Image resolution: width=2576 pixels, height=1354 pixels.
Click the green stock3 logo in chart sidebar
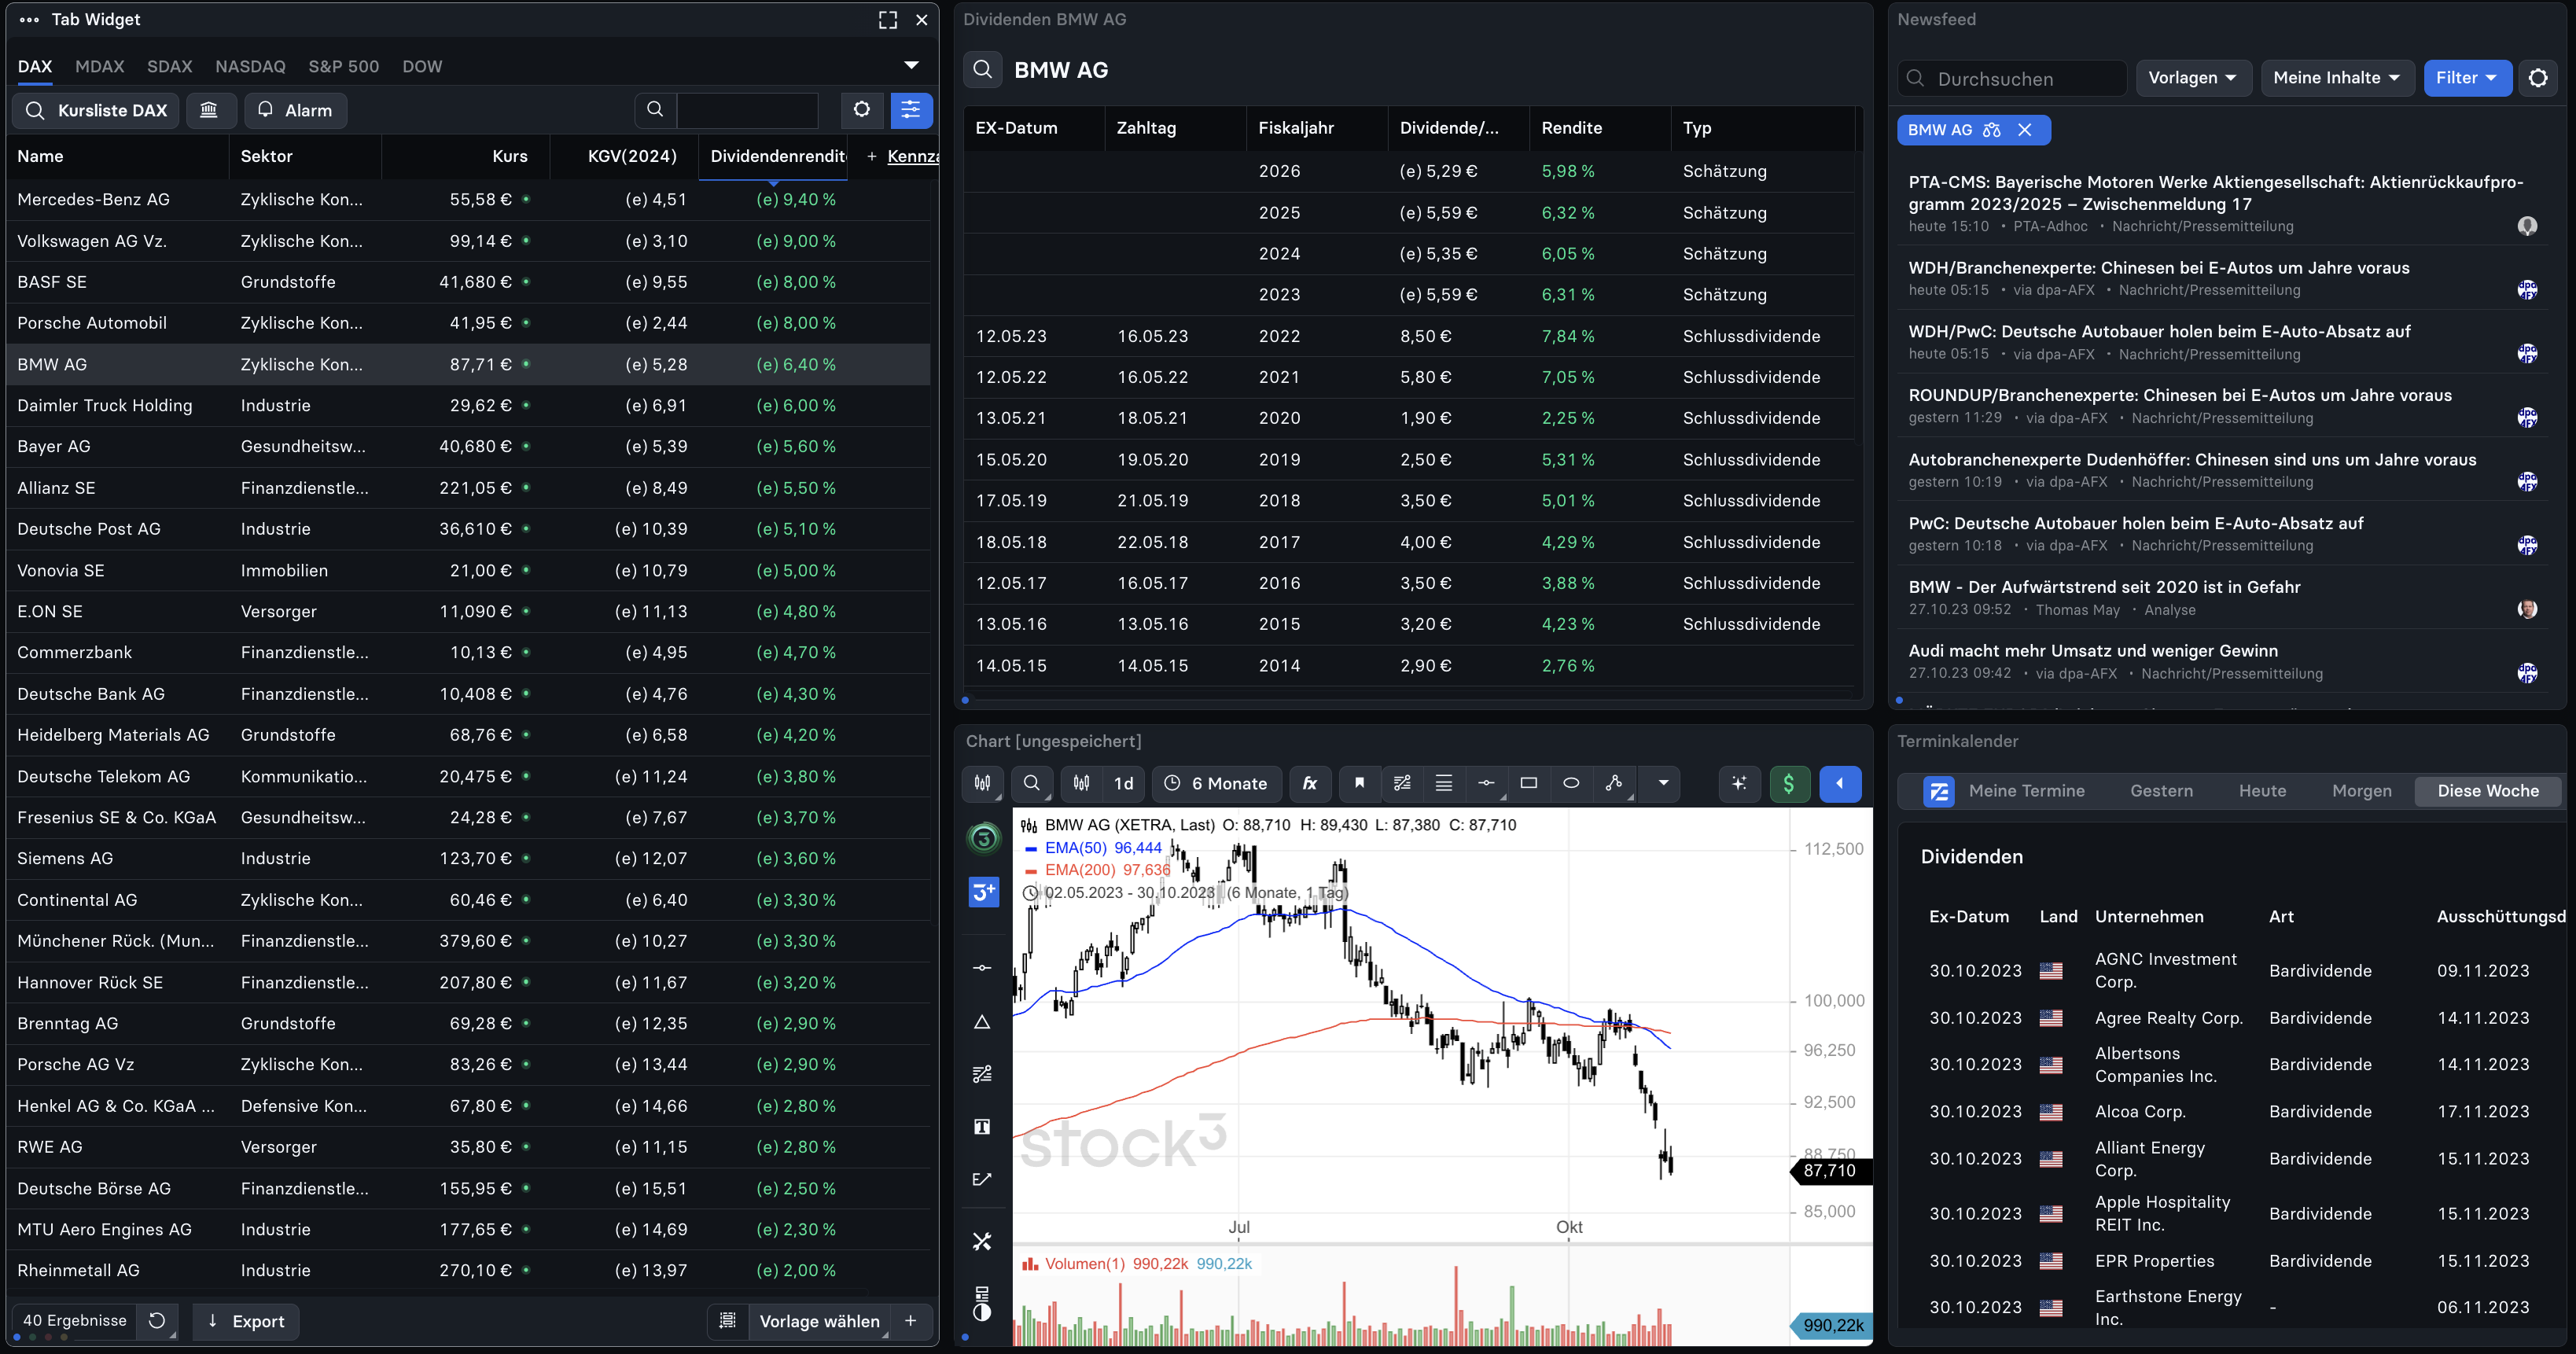pos(984,838)
